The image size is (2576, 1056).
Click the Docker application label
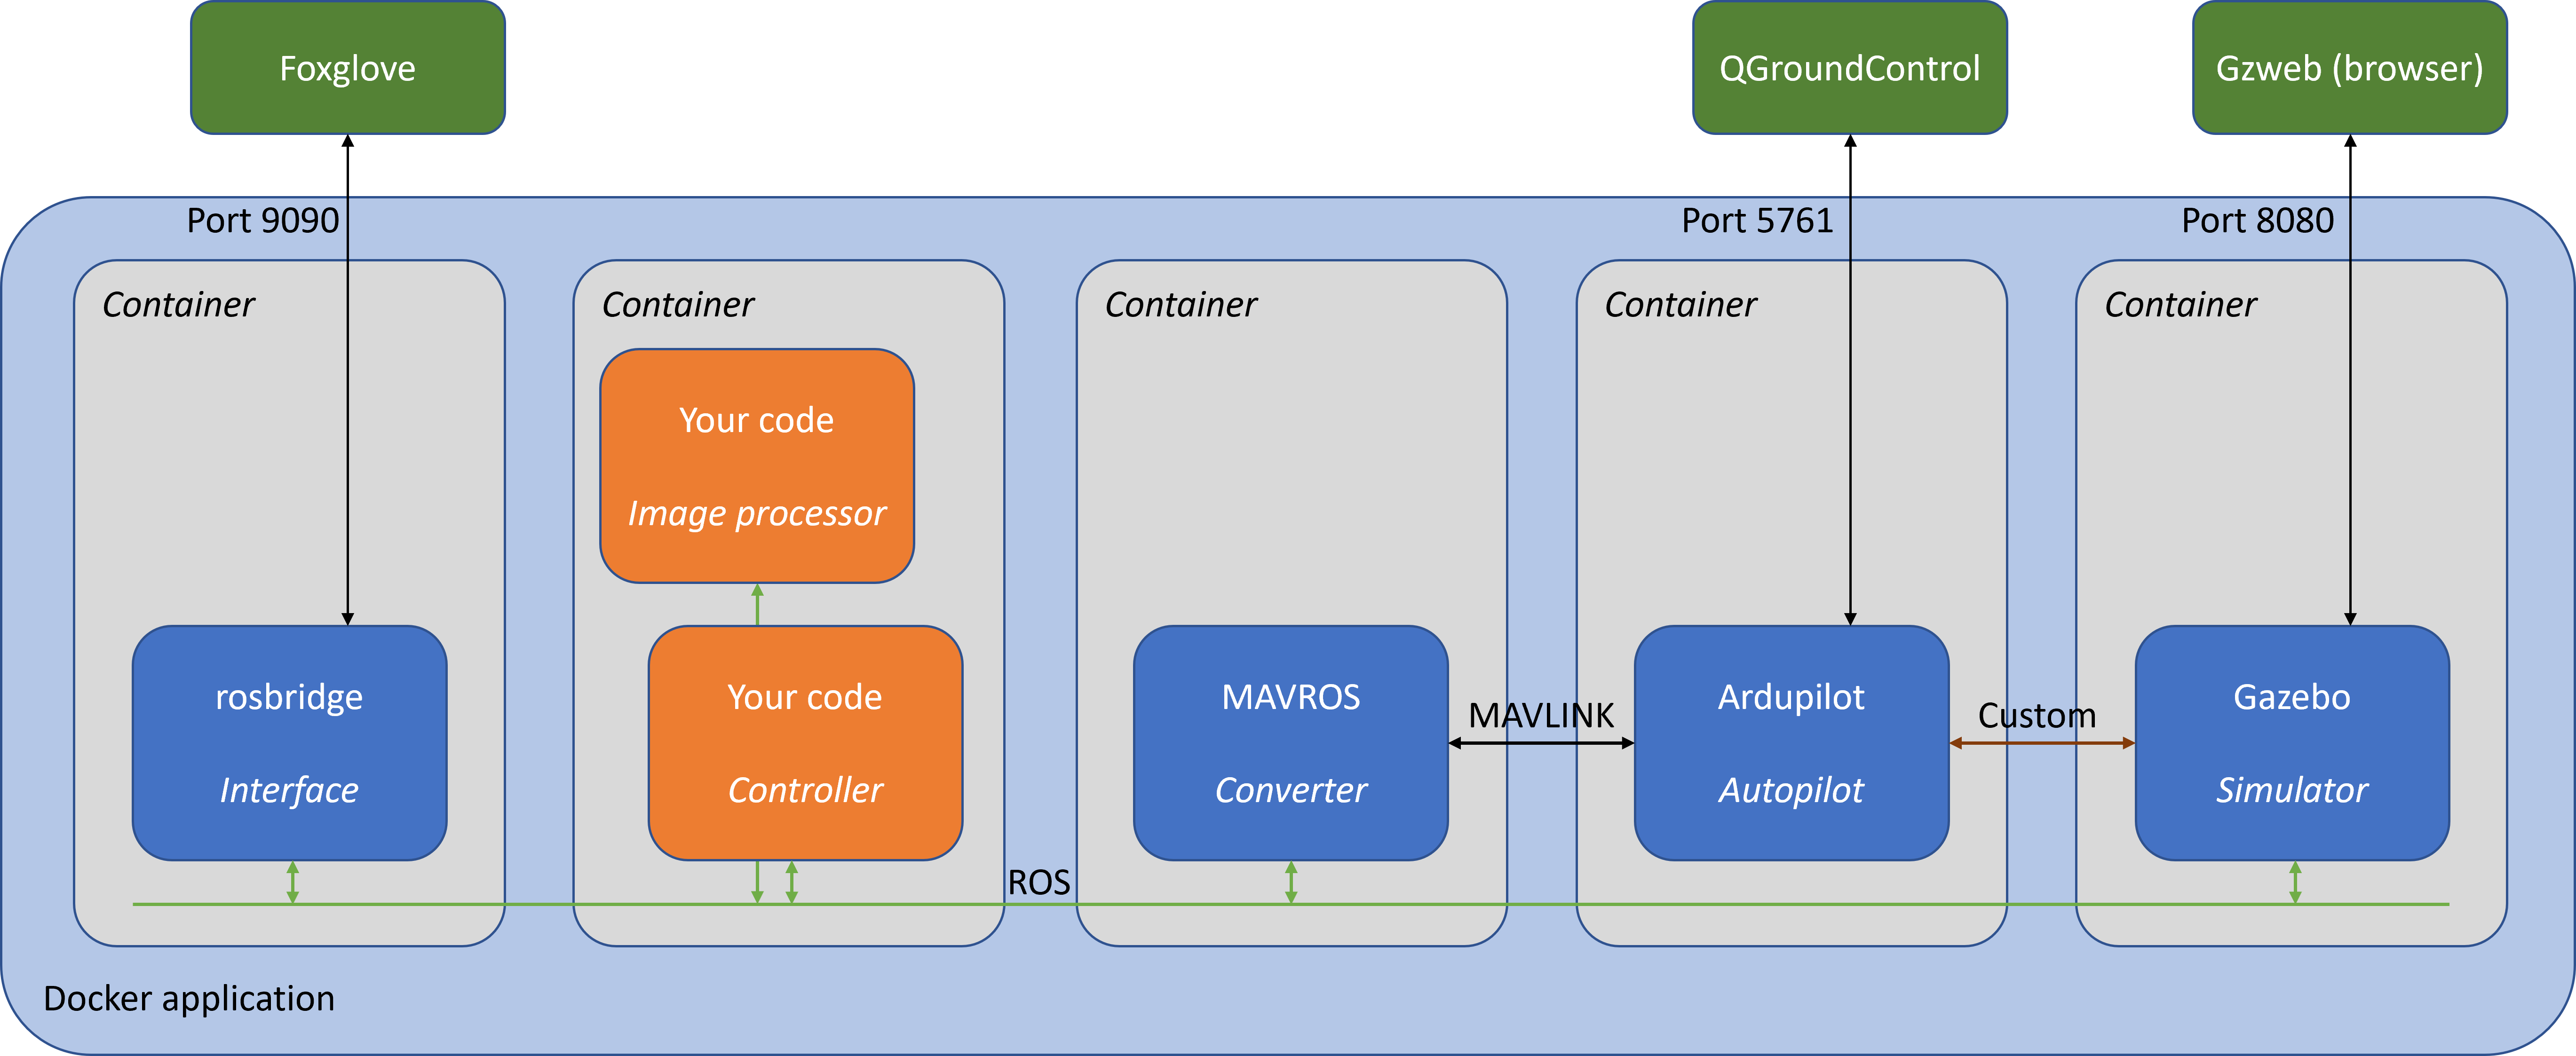(189, 999)
